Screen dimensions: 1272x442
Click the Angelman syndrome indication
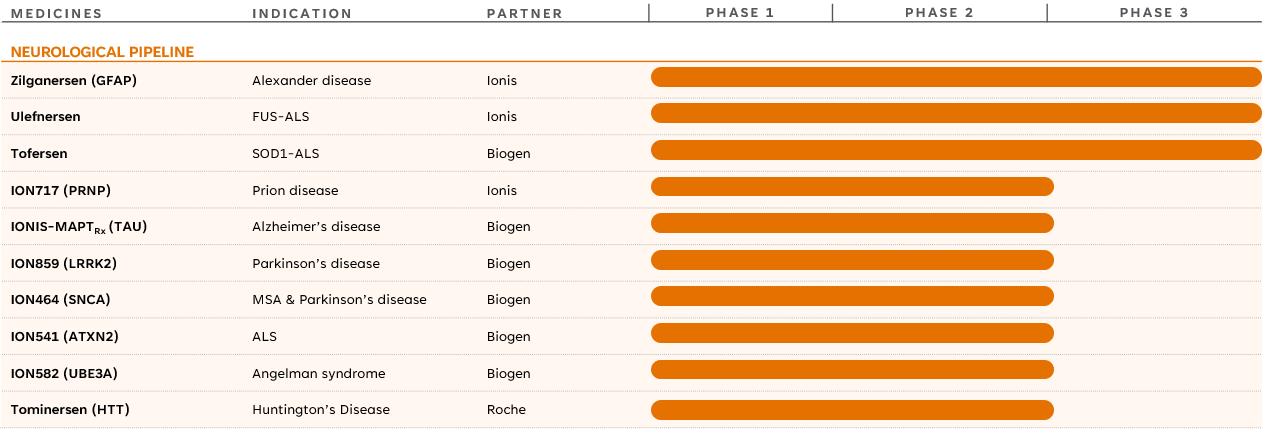[x=318, y=373]
